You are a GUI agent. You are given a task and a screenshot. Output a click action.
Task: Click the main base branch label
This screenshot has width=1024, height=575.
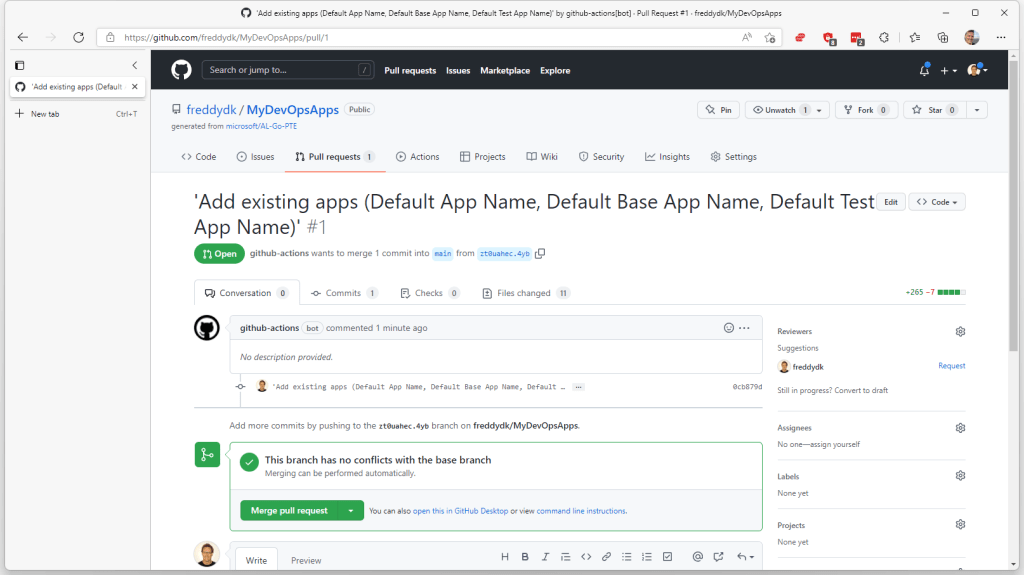[443, 254]
